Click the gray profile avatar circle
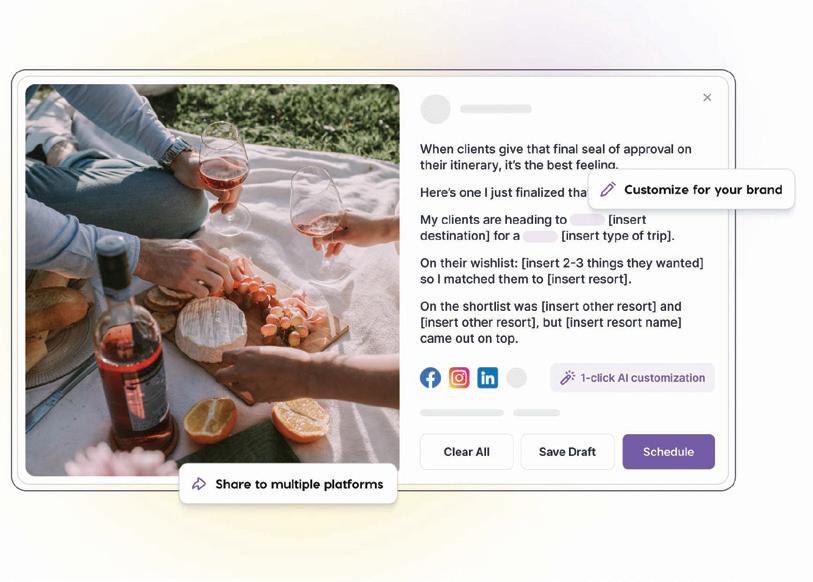 (435, 109)
